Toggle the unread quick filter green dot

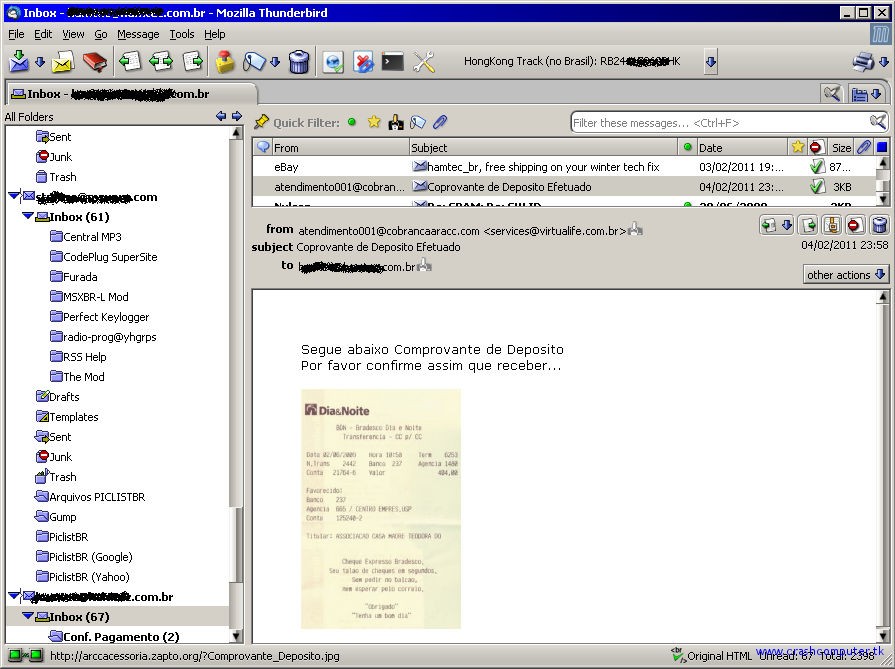pos(352,122)
